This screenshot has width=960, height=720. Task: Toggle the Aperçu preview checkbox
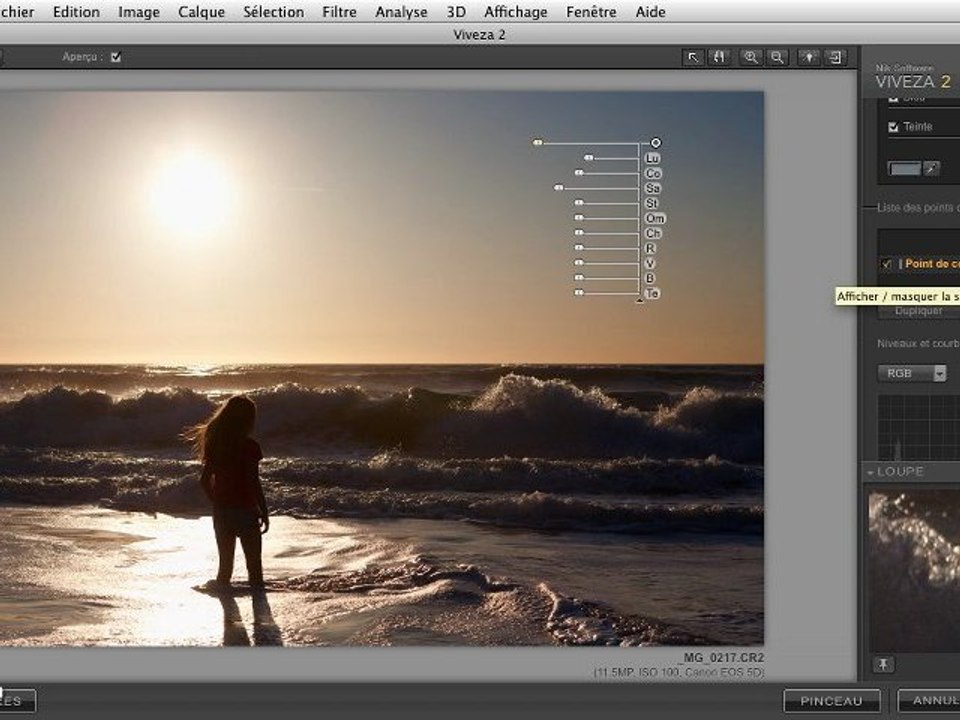coord(116,57)
